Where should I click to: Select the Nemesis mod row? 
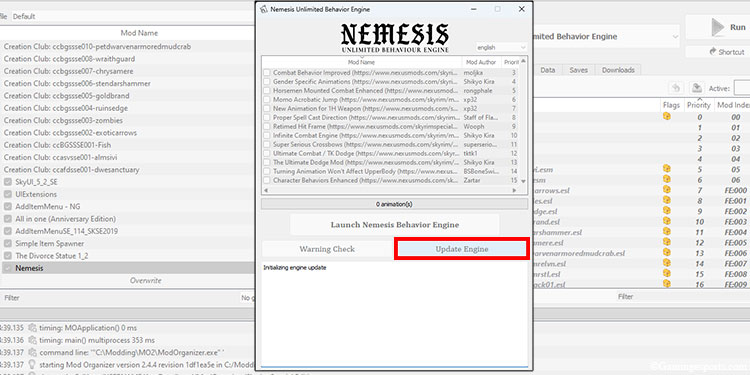click(x=128, y=268)
